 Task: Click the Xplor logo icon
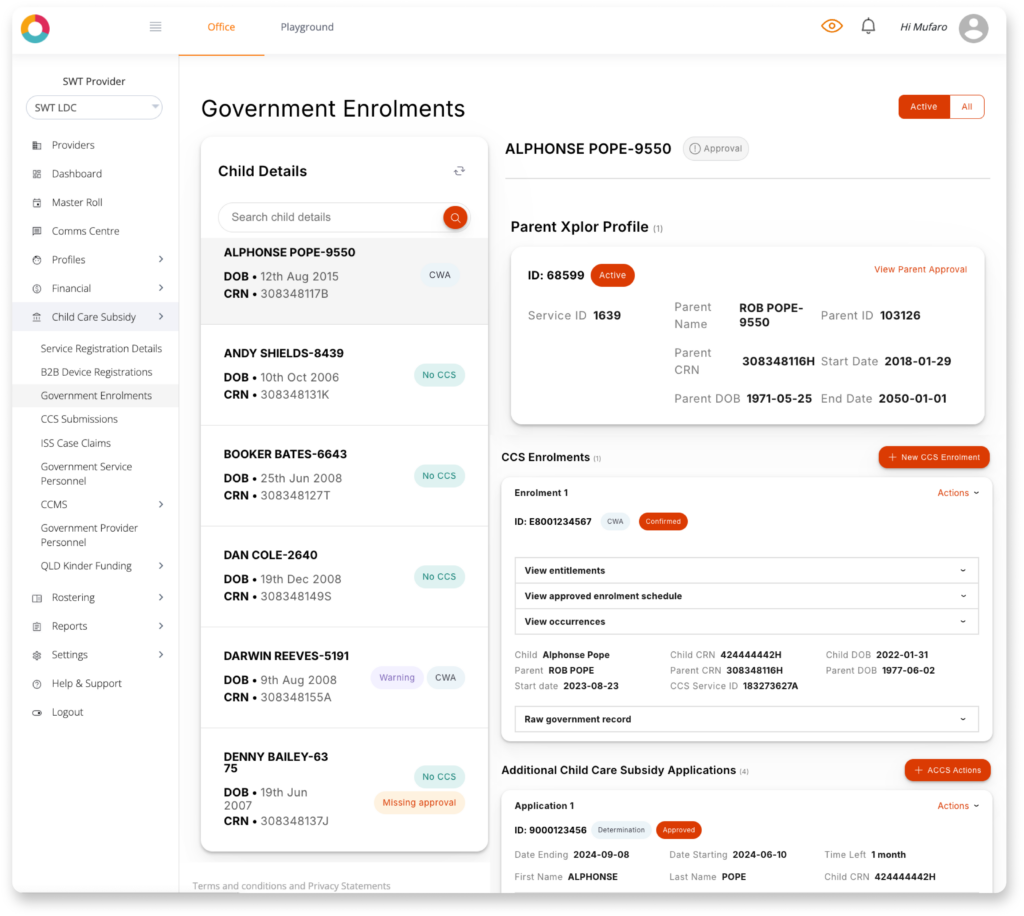coord(35,28)
